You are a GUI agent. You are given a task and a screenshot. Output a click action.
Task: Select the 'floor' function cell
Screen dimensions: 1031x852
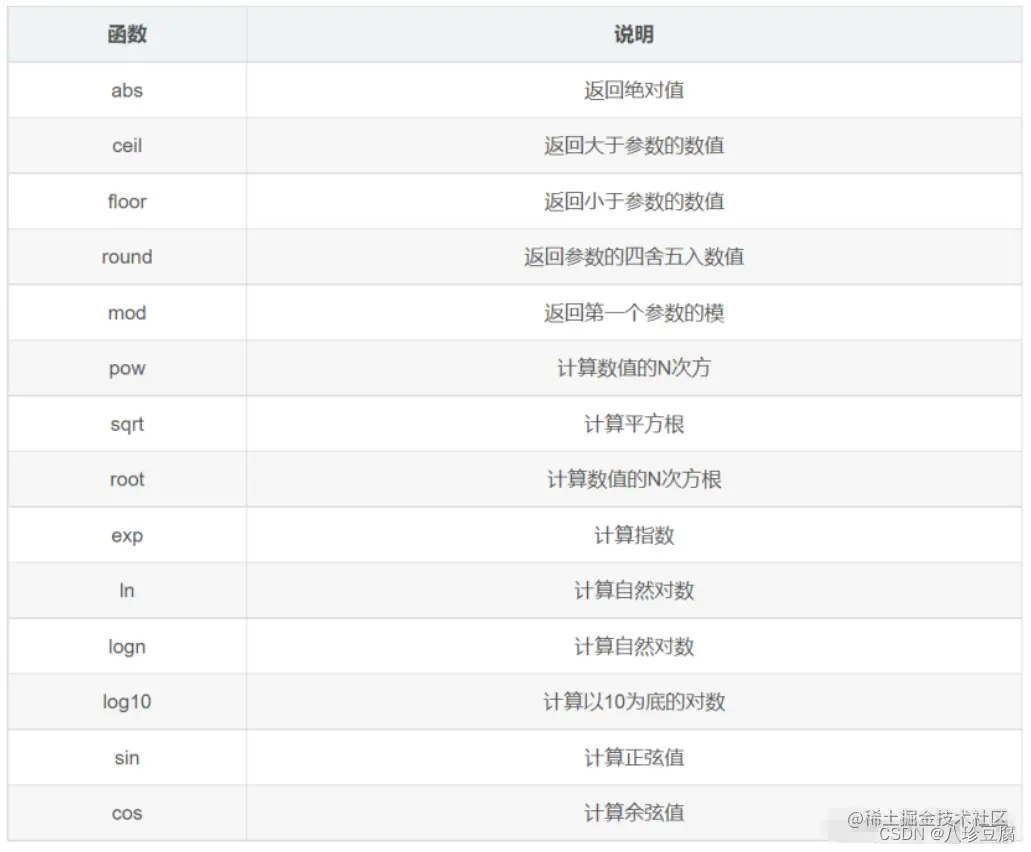[127, 201]
